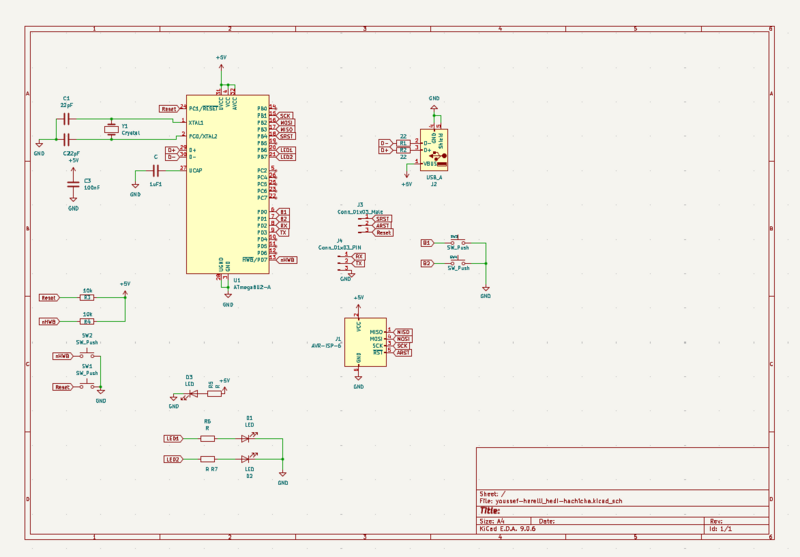Select the +5V power symbol above U1
800x557 pixels.
pos(221,62)
